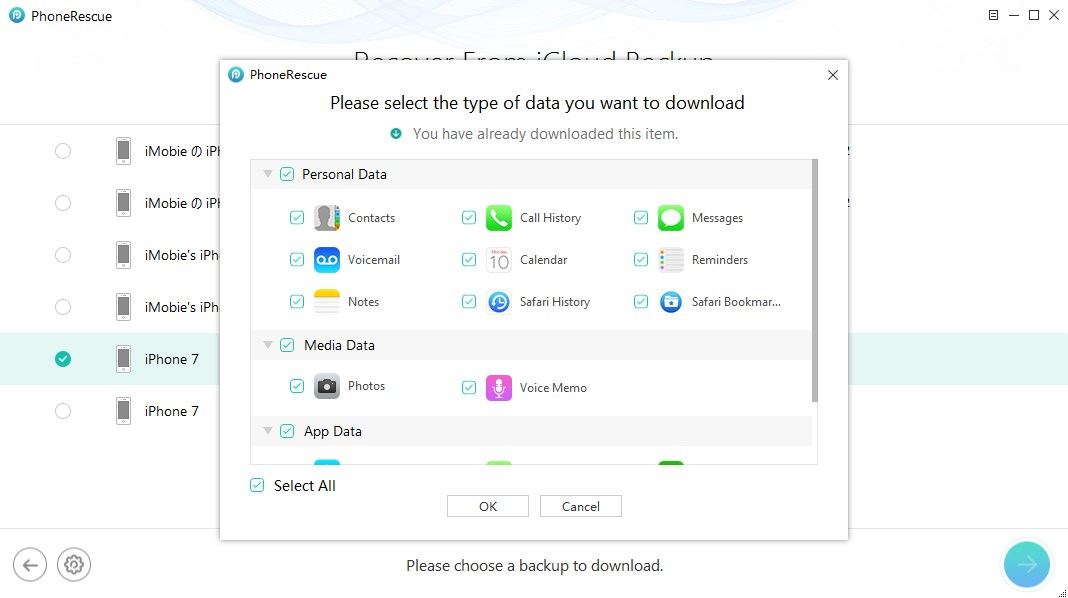Confirm the selection with OK
This screenshot has height=598, width=1068.
488,506
